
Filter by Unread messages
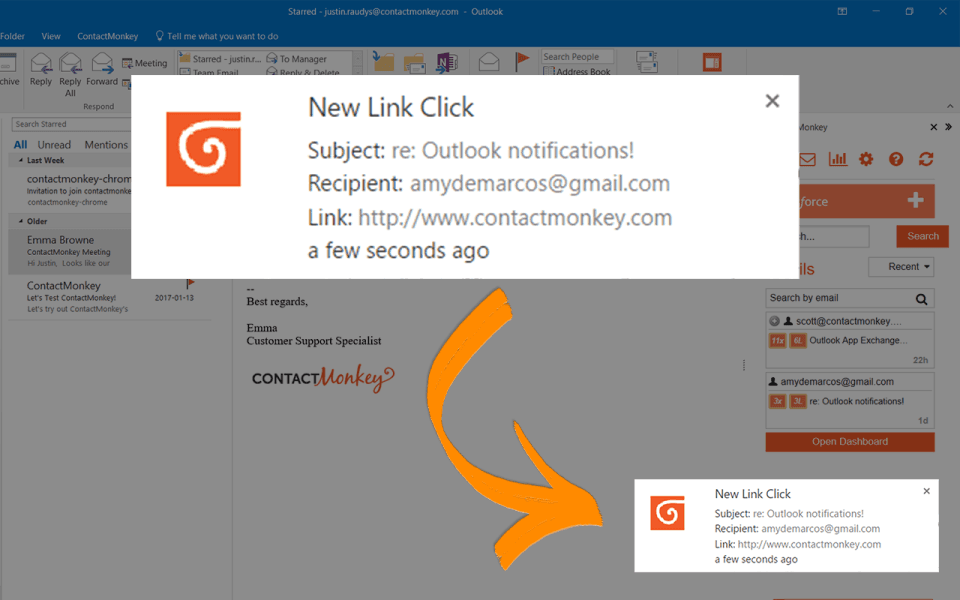pos(54,144)
